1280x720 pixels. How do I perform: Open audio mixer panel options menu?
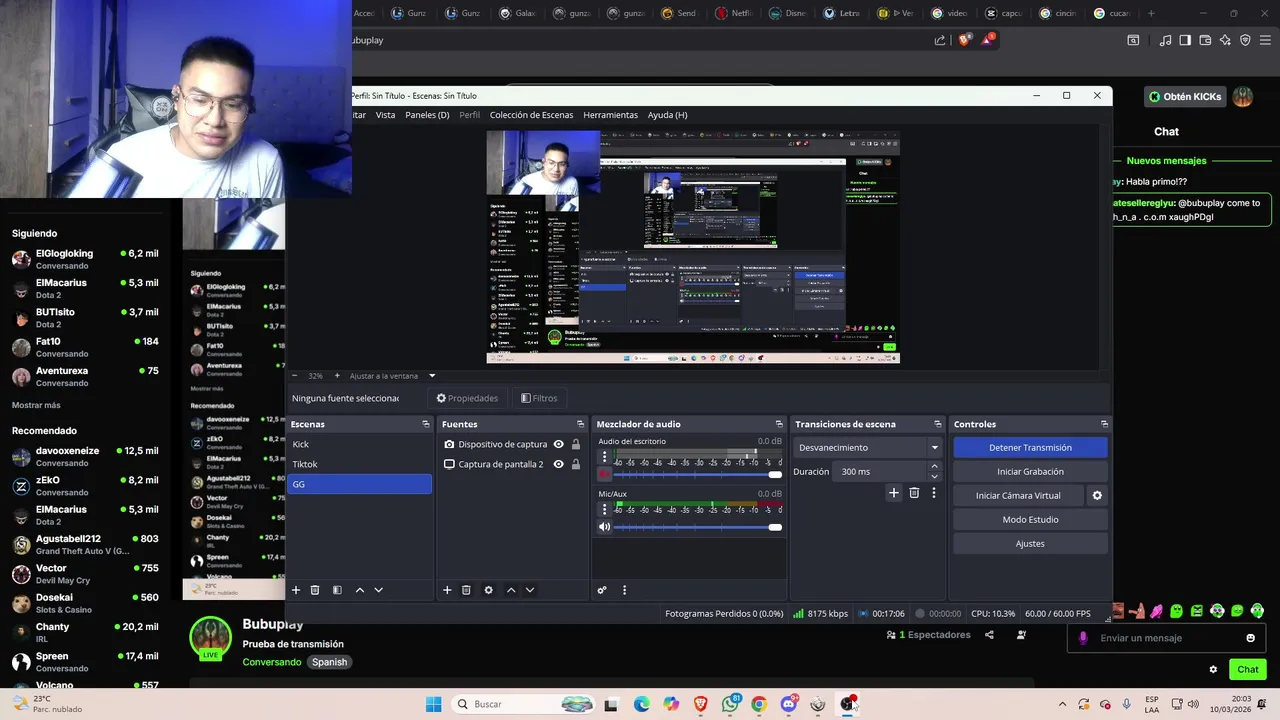coord(624,590)
